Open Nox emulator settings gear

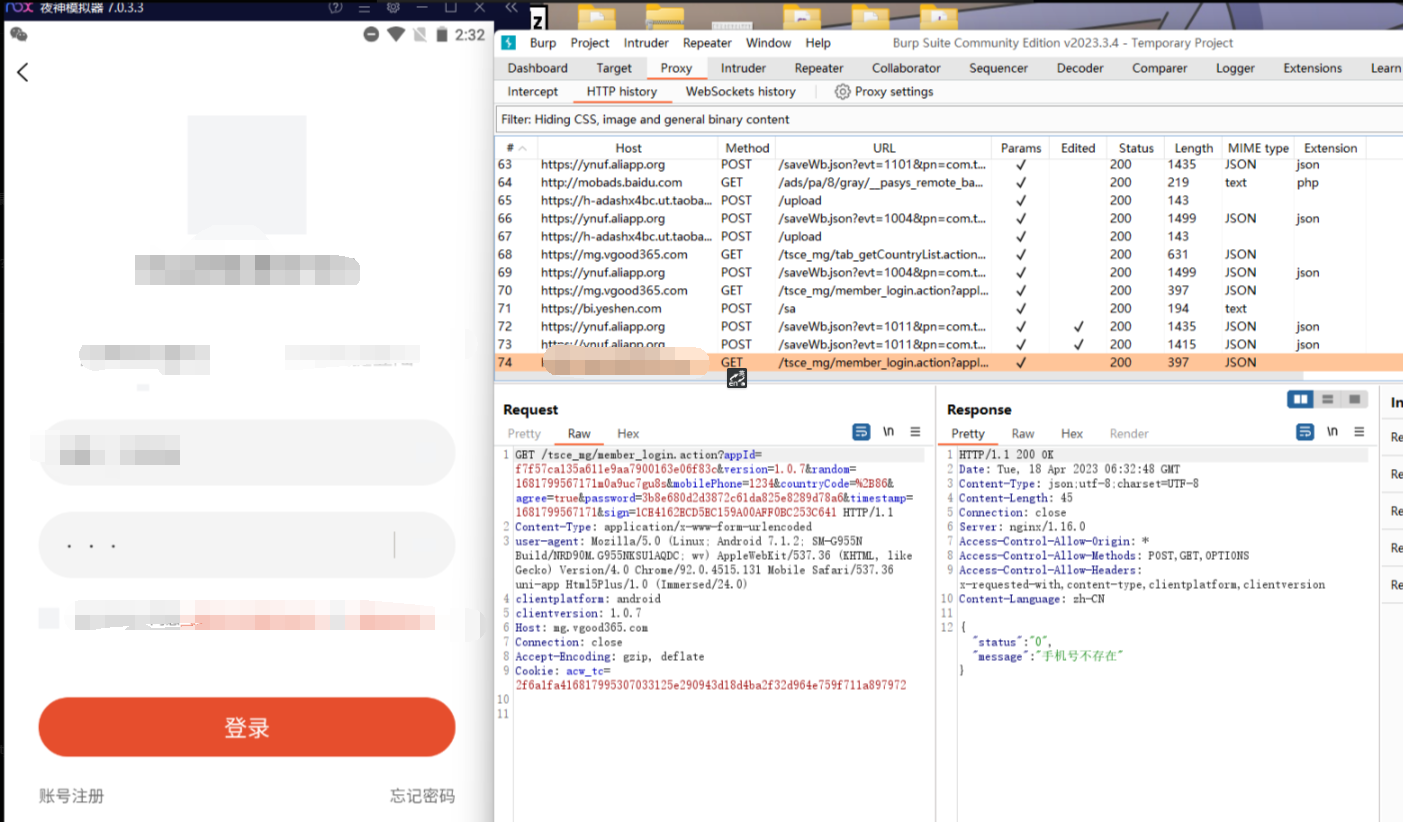coord(393,7)
